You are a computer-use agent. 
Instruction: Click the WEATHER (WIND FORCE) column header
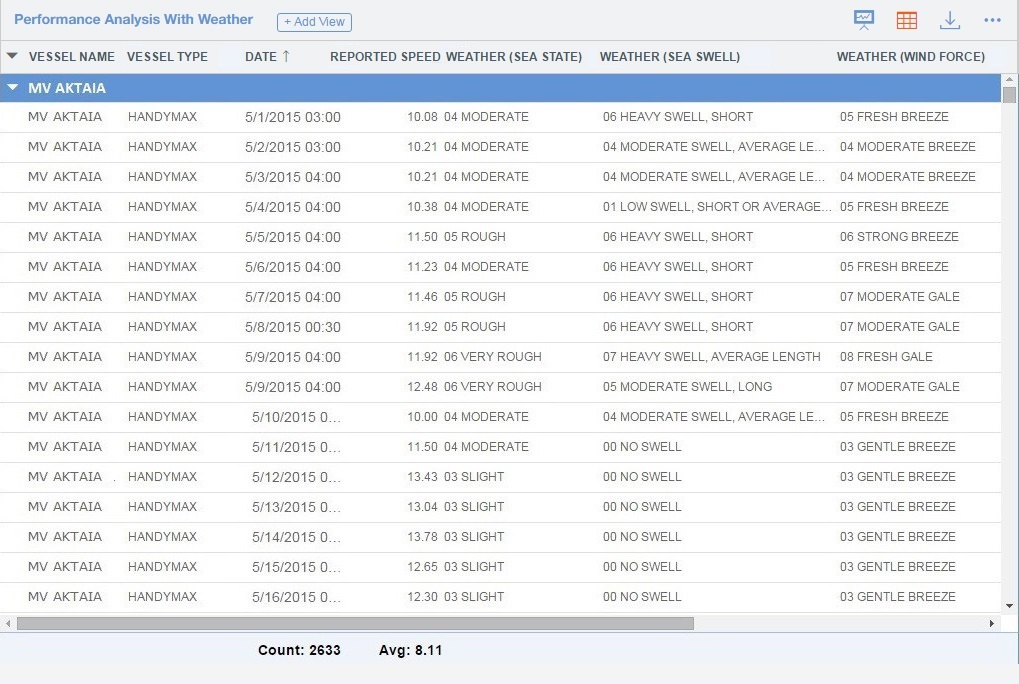910,57
